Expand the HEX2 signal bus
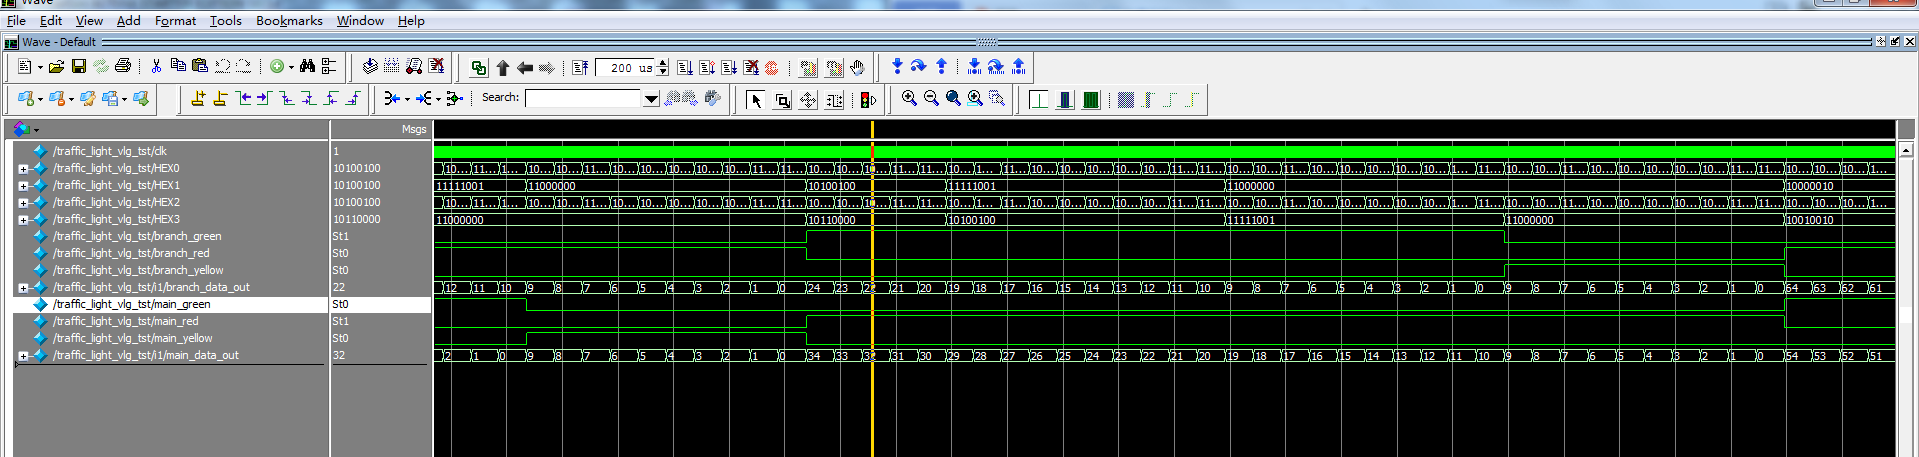Image resolution: width=1919 pixels, height=457 pixels. point(23,203)
